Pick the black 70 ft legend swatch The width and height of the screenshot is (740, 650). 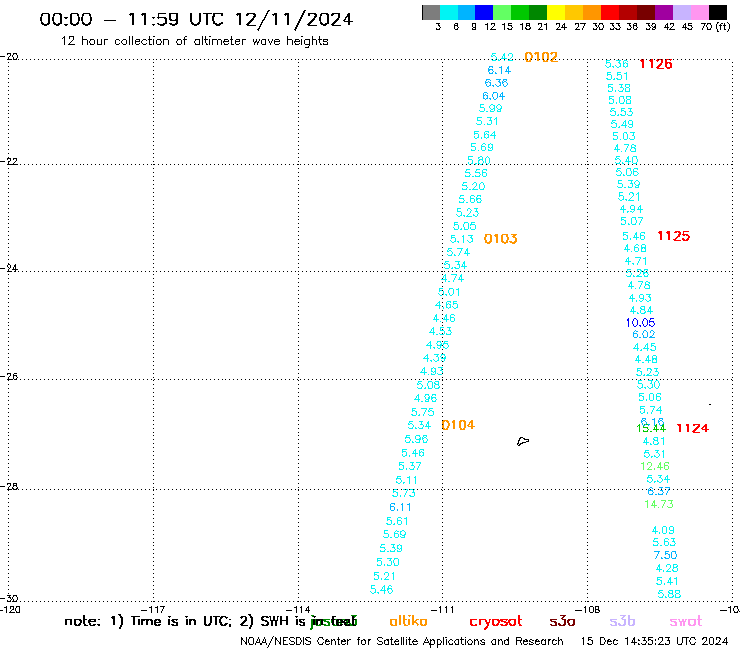click(x=718, y=12)
